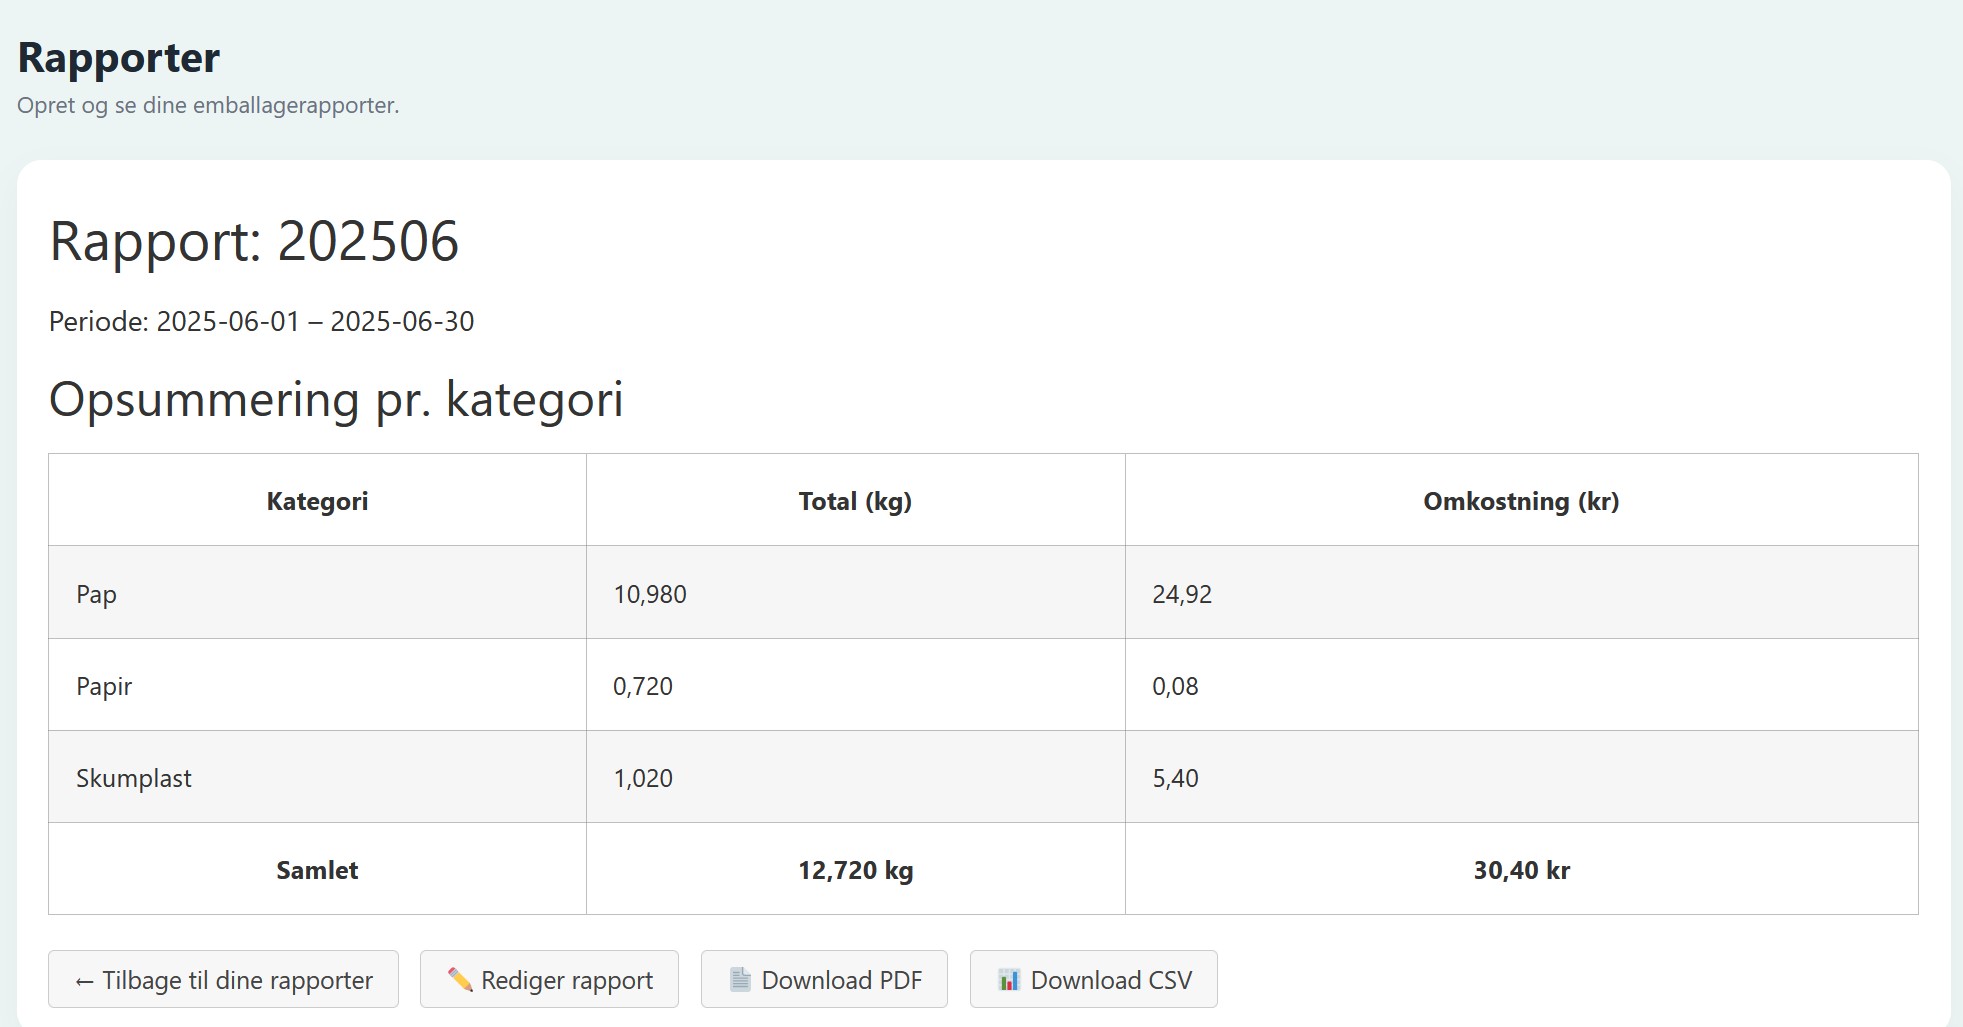Screen dimensions: 1963x1027
Task: Click the pencil icon on Rediger rapport
Action: (459, 979)
